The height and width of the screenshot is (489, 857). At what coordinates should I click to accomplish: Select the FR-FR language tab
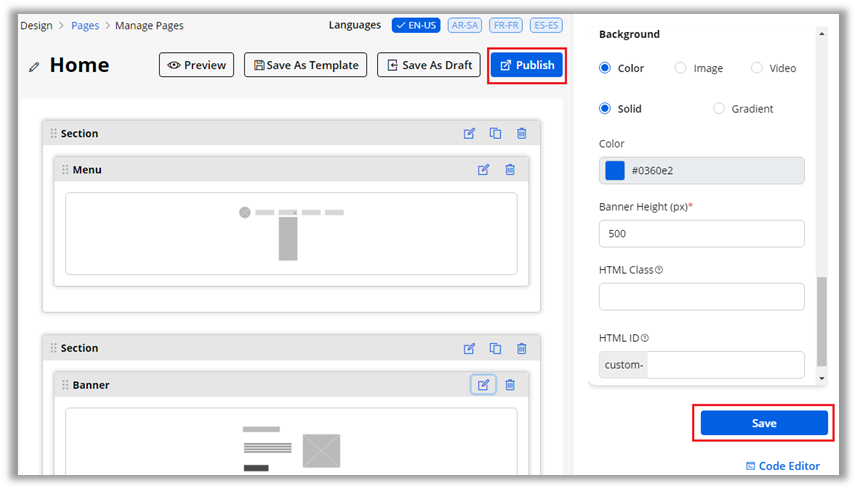coord(506,26)
